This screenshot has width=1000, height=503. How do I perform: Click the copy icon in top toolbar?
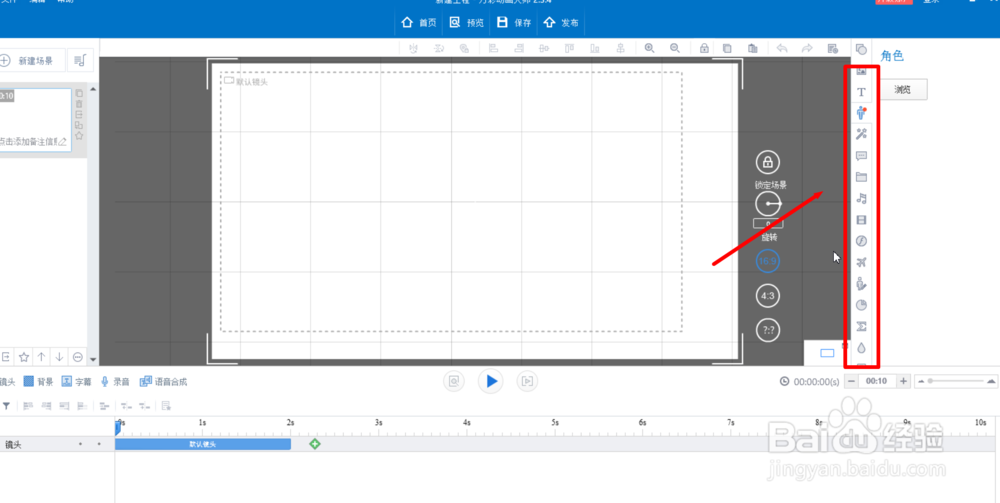[727, 48]
